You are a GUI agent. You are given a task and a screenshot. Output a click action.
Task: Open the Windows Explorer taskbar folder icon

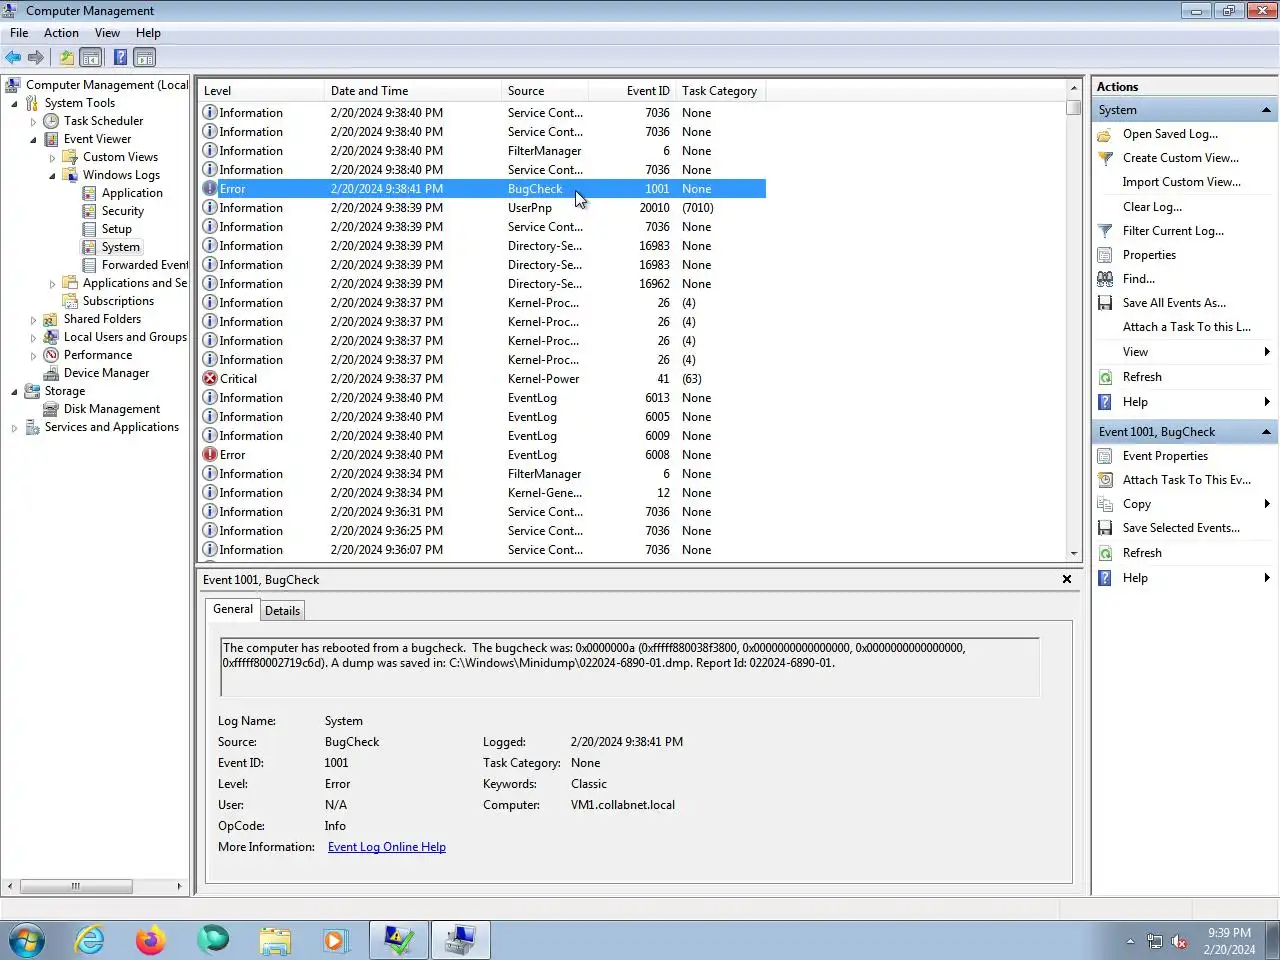[x=275, y=941]
